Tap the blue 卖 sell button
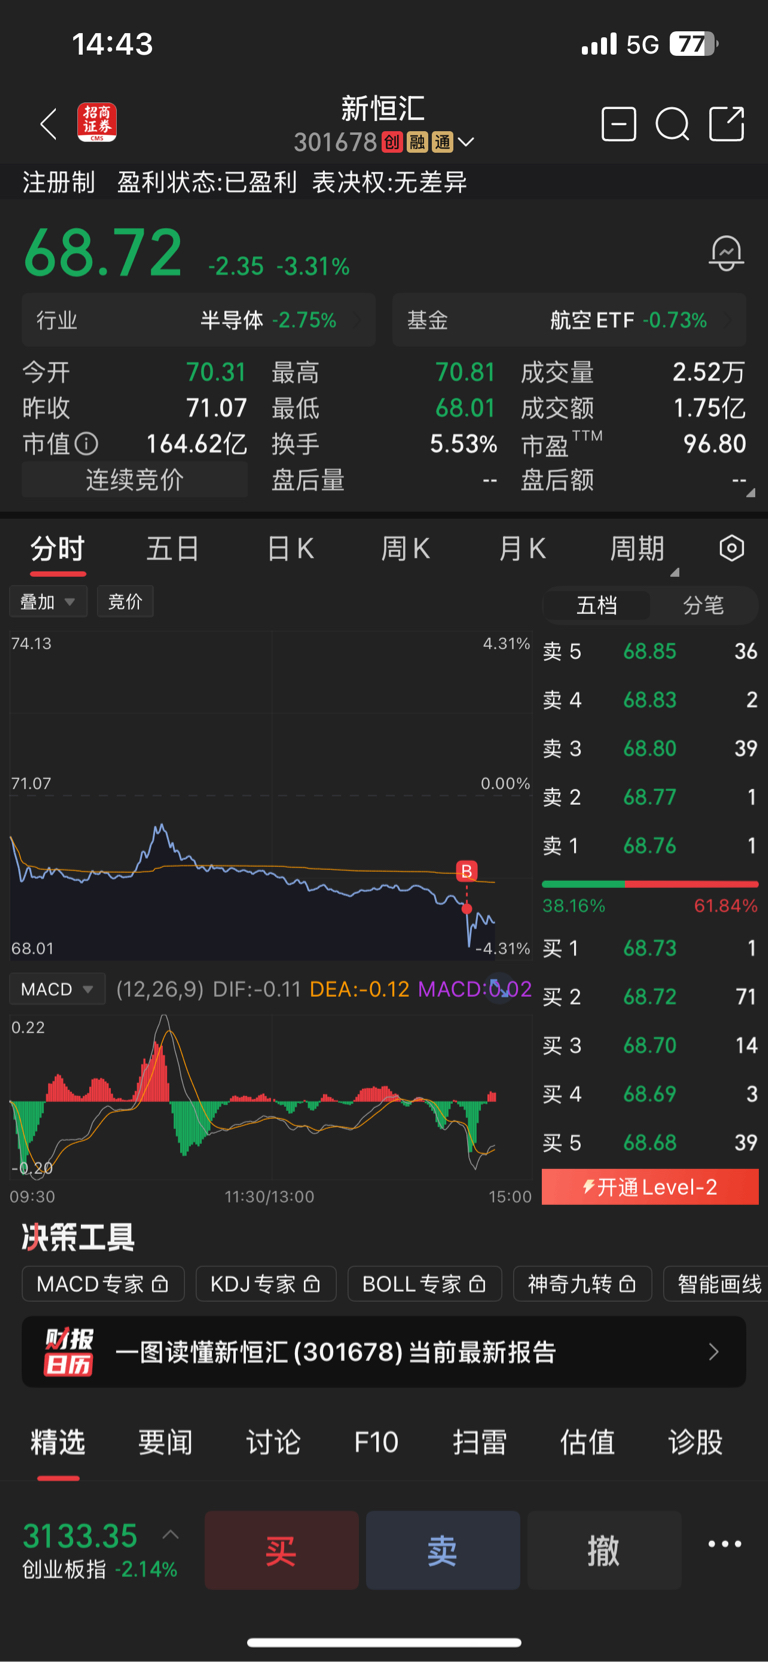The height and width of the screenshot is (1662, 768). click(443, 1550)
